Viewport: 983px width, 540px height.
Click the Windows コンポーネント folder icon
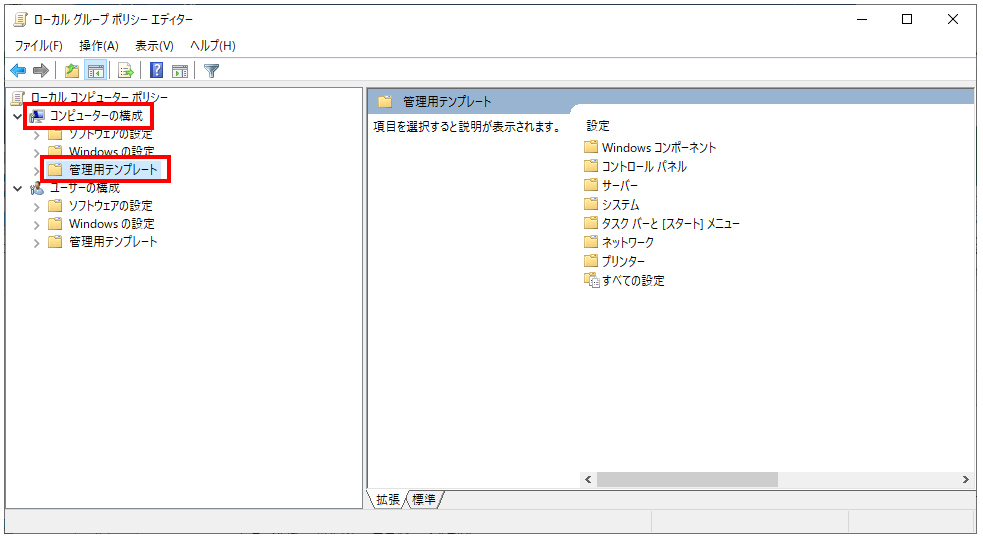[591, 147]
